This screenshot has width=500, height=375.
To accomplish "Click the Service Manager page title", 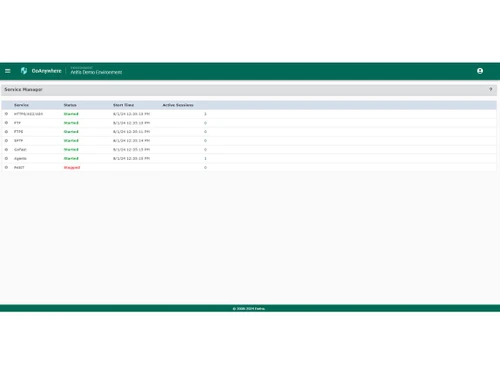I will pos(23,89).
